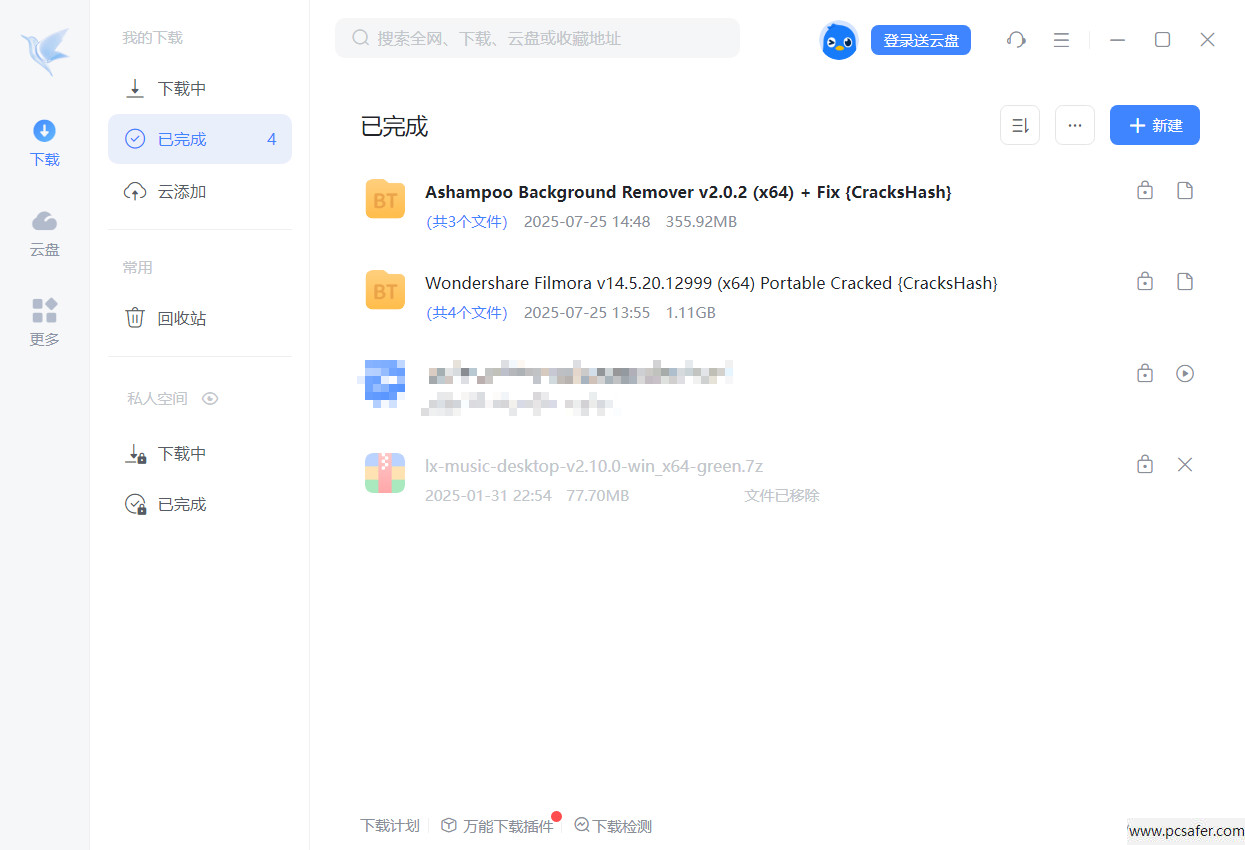The width and height of the screenshot is (1250, 850).
Task: Switch to Cloud Drive (云盘) sidebar section
Action: pyautogui.click(x=44, y=233)
